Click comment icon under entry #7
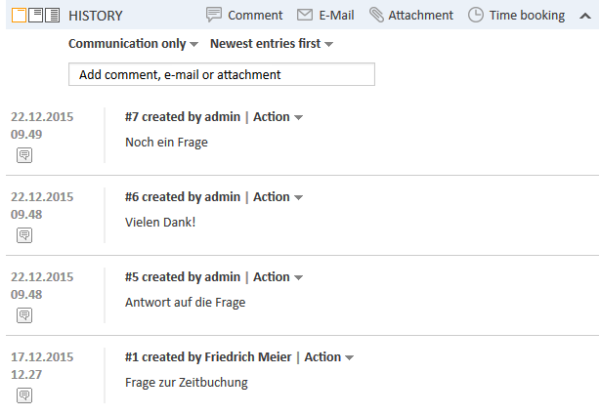This screenshot has height=415, width=600. coord(24,155)
